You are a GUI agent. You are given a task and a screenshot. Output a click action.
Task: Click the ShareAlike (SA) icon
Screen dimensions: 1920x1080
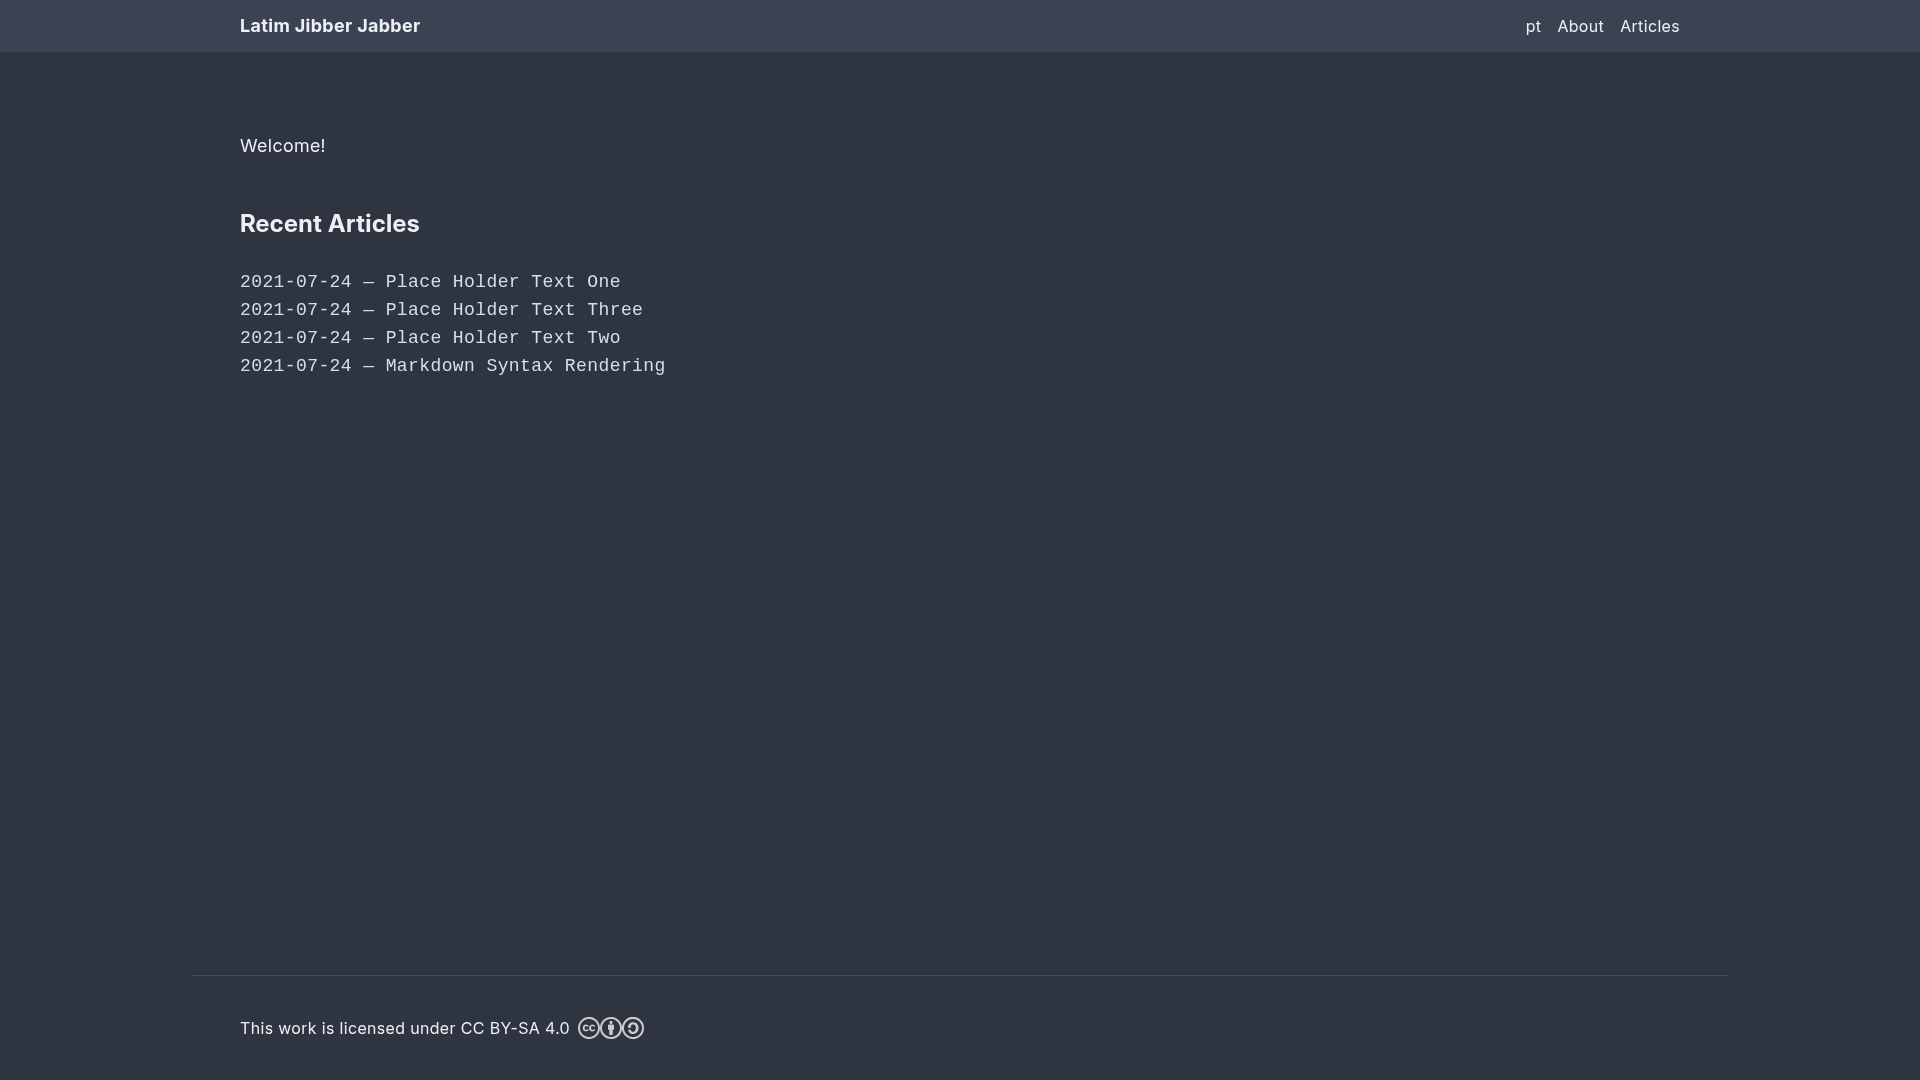[633, 1028]
